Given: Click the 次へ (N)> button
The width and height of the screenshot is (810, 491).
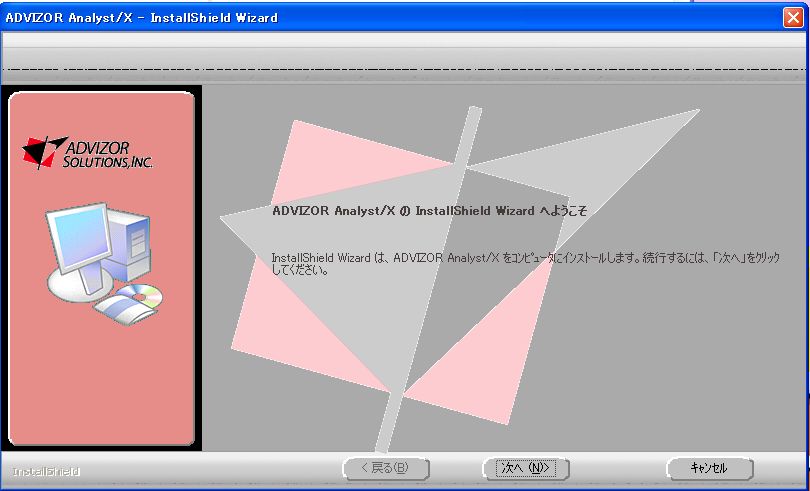Looking at the screenshot, I should click(x=526, y=468).
